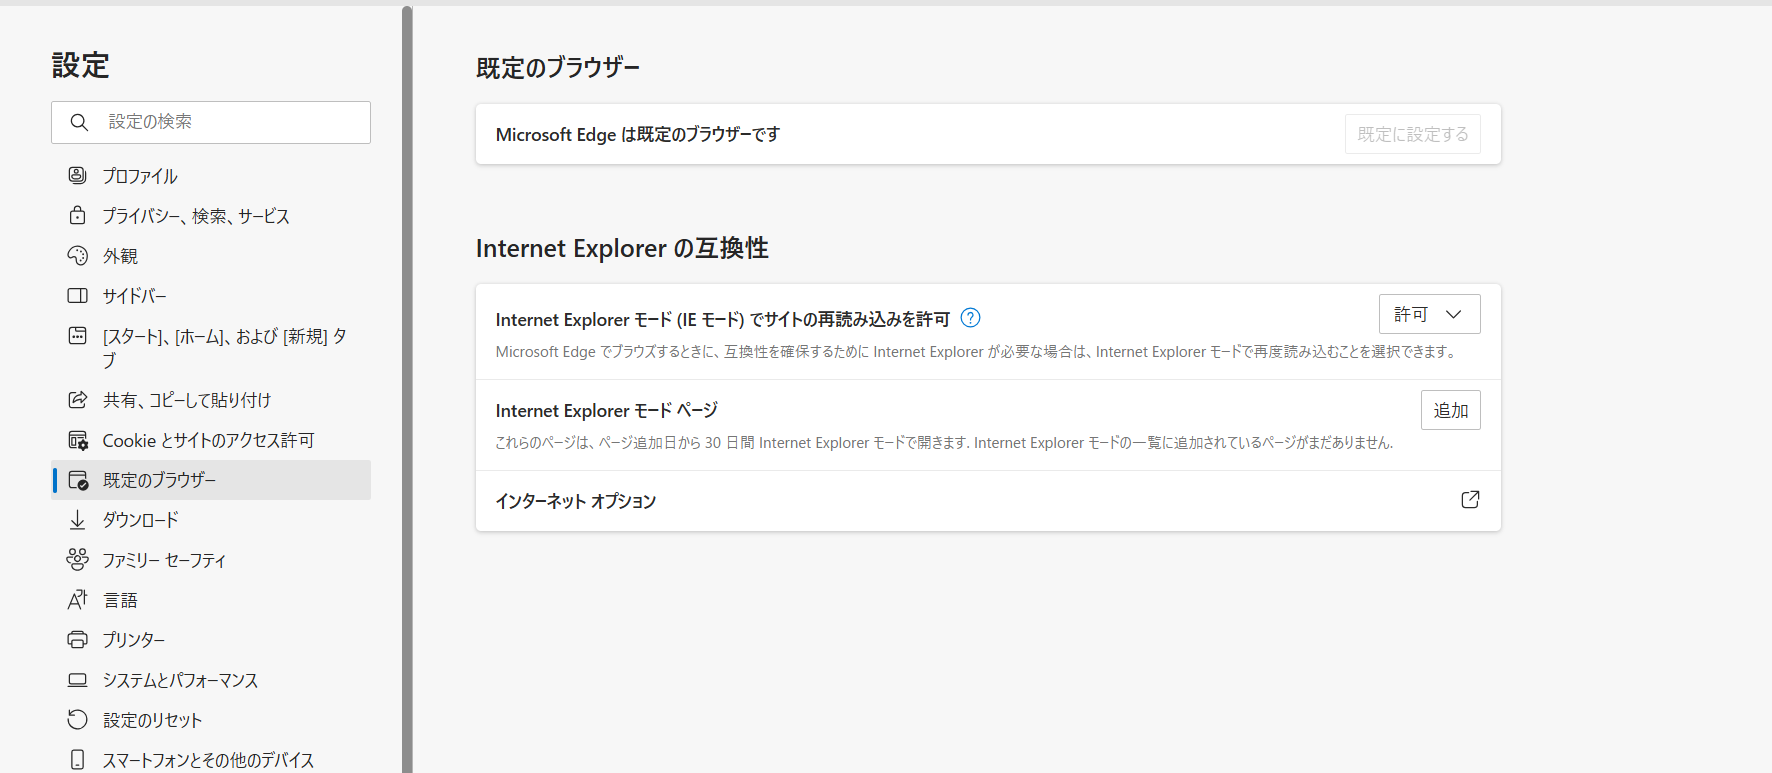Click the smartphone and other devices icon
Viewport: 1772px width, 773px height.
[x=77, y=759]
